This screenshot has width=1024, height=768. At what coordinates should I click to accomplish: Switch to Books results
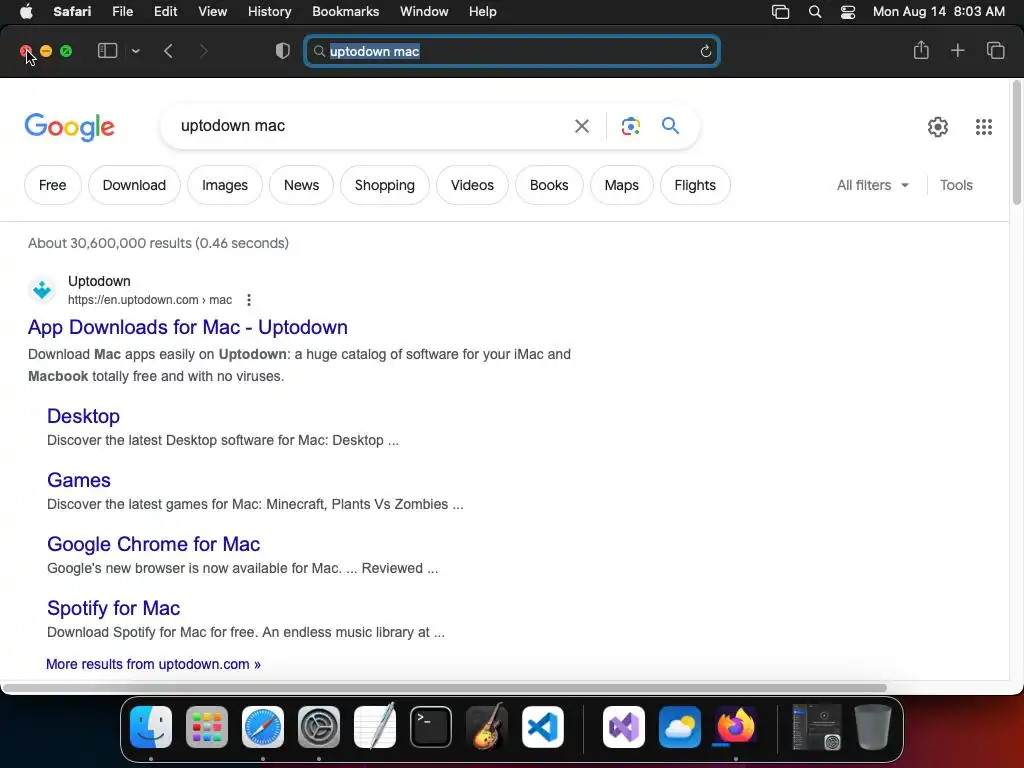click(549, 185)
